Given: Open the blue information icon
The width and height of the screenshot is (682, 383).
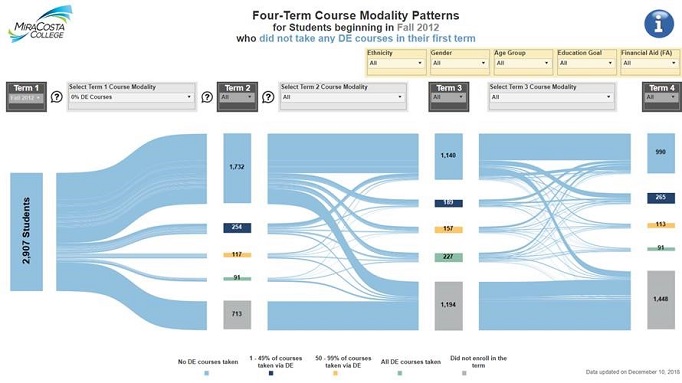Looking at the screenshot, I should coord(659,23).
